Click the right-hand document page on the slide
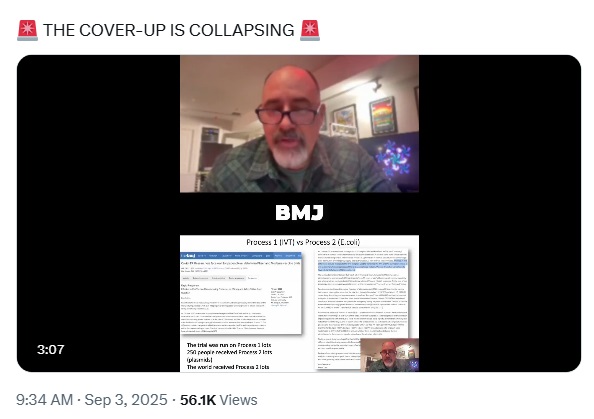Screen dimensions: 594x419 pos(363,309)
